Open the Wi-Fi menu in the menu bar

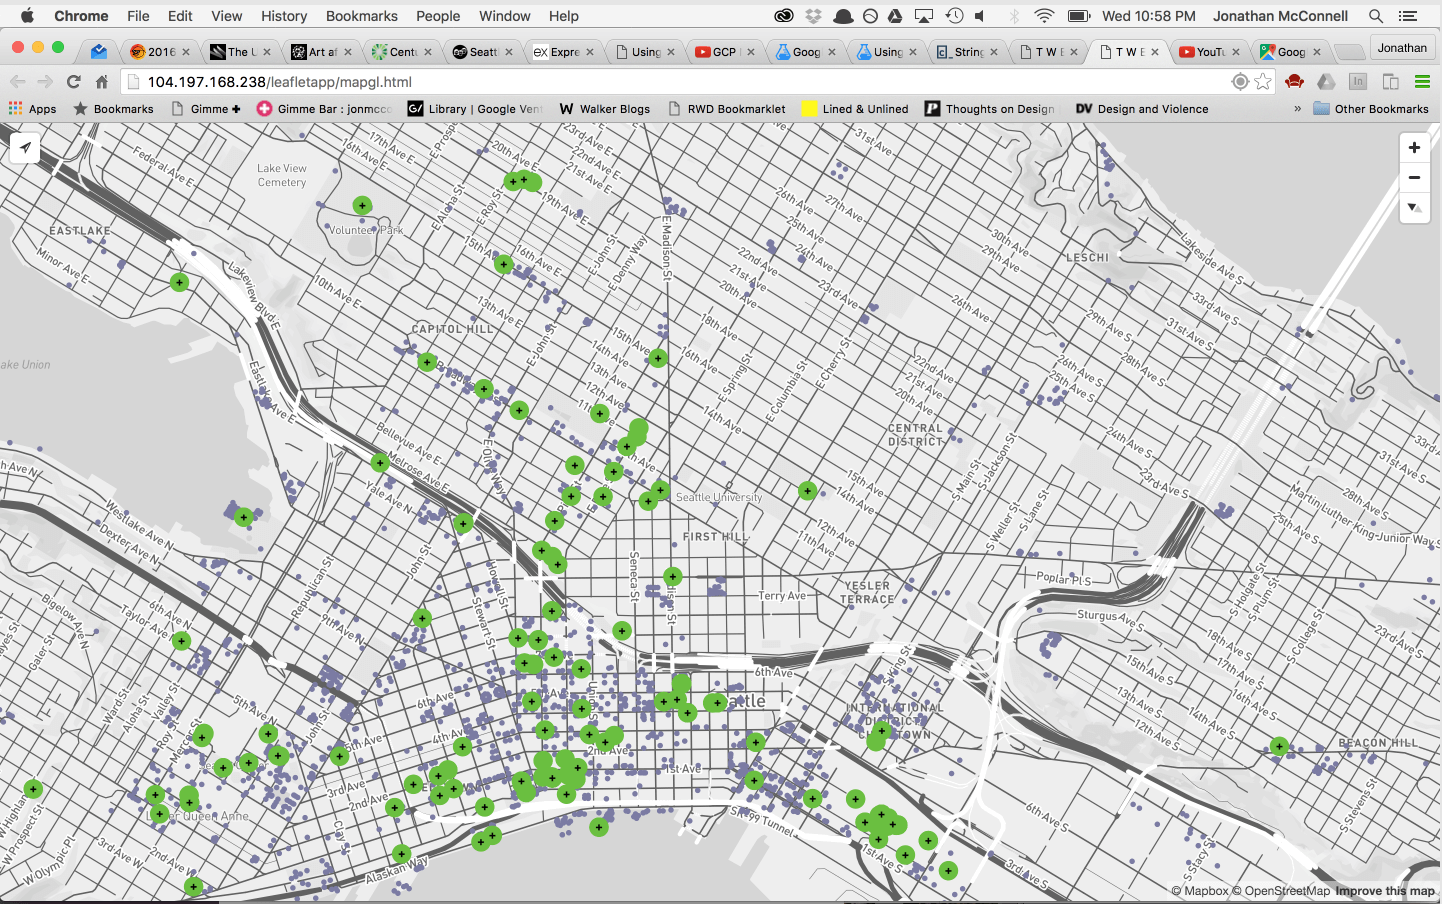click(x=1044, y=16)
